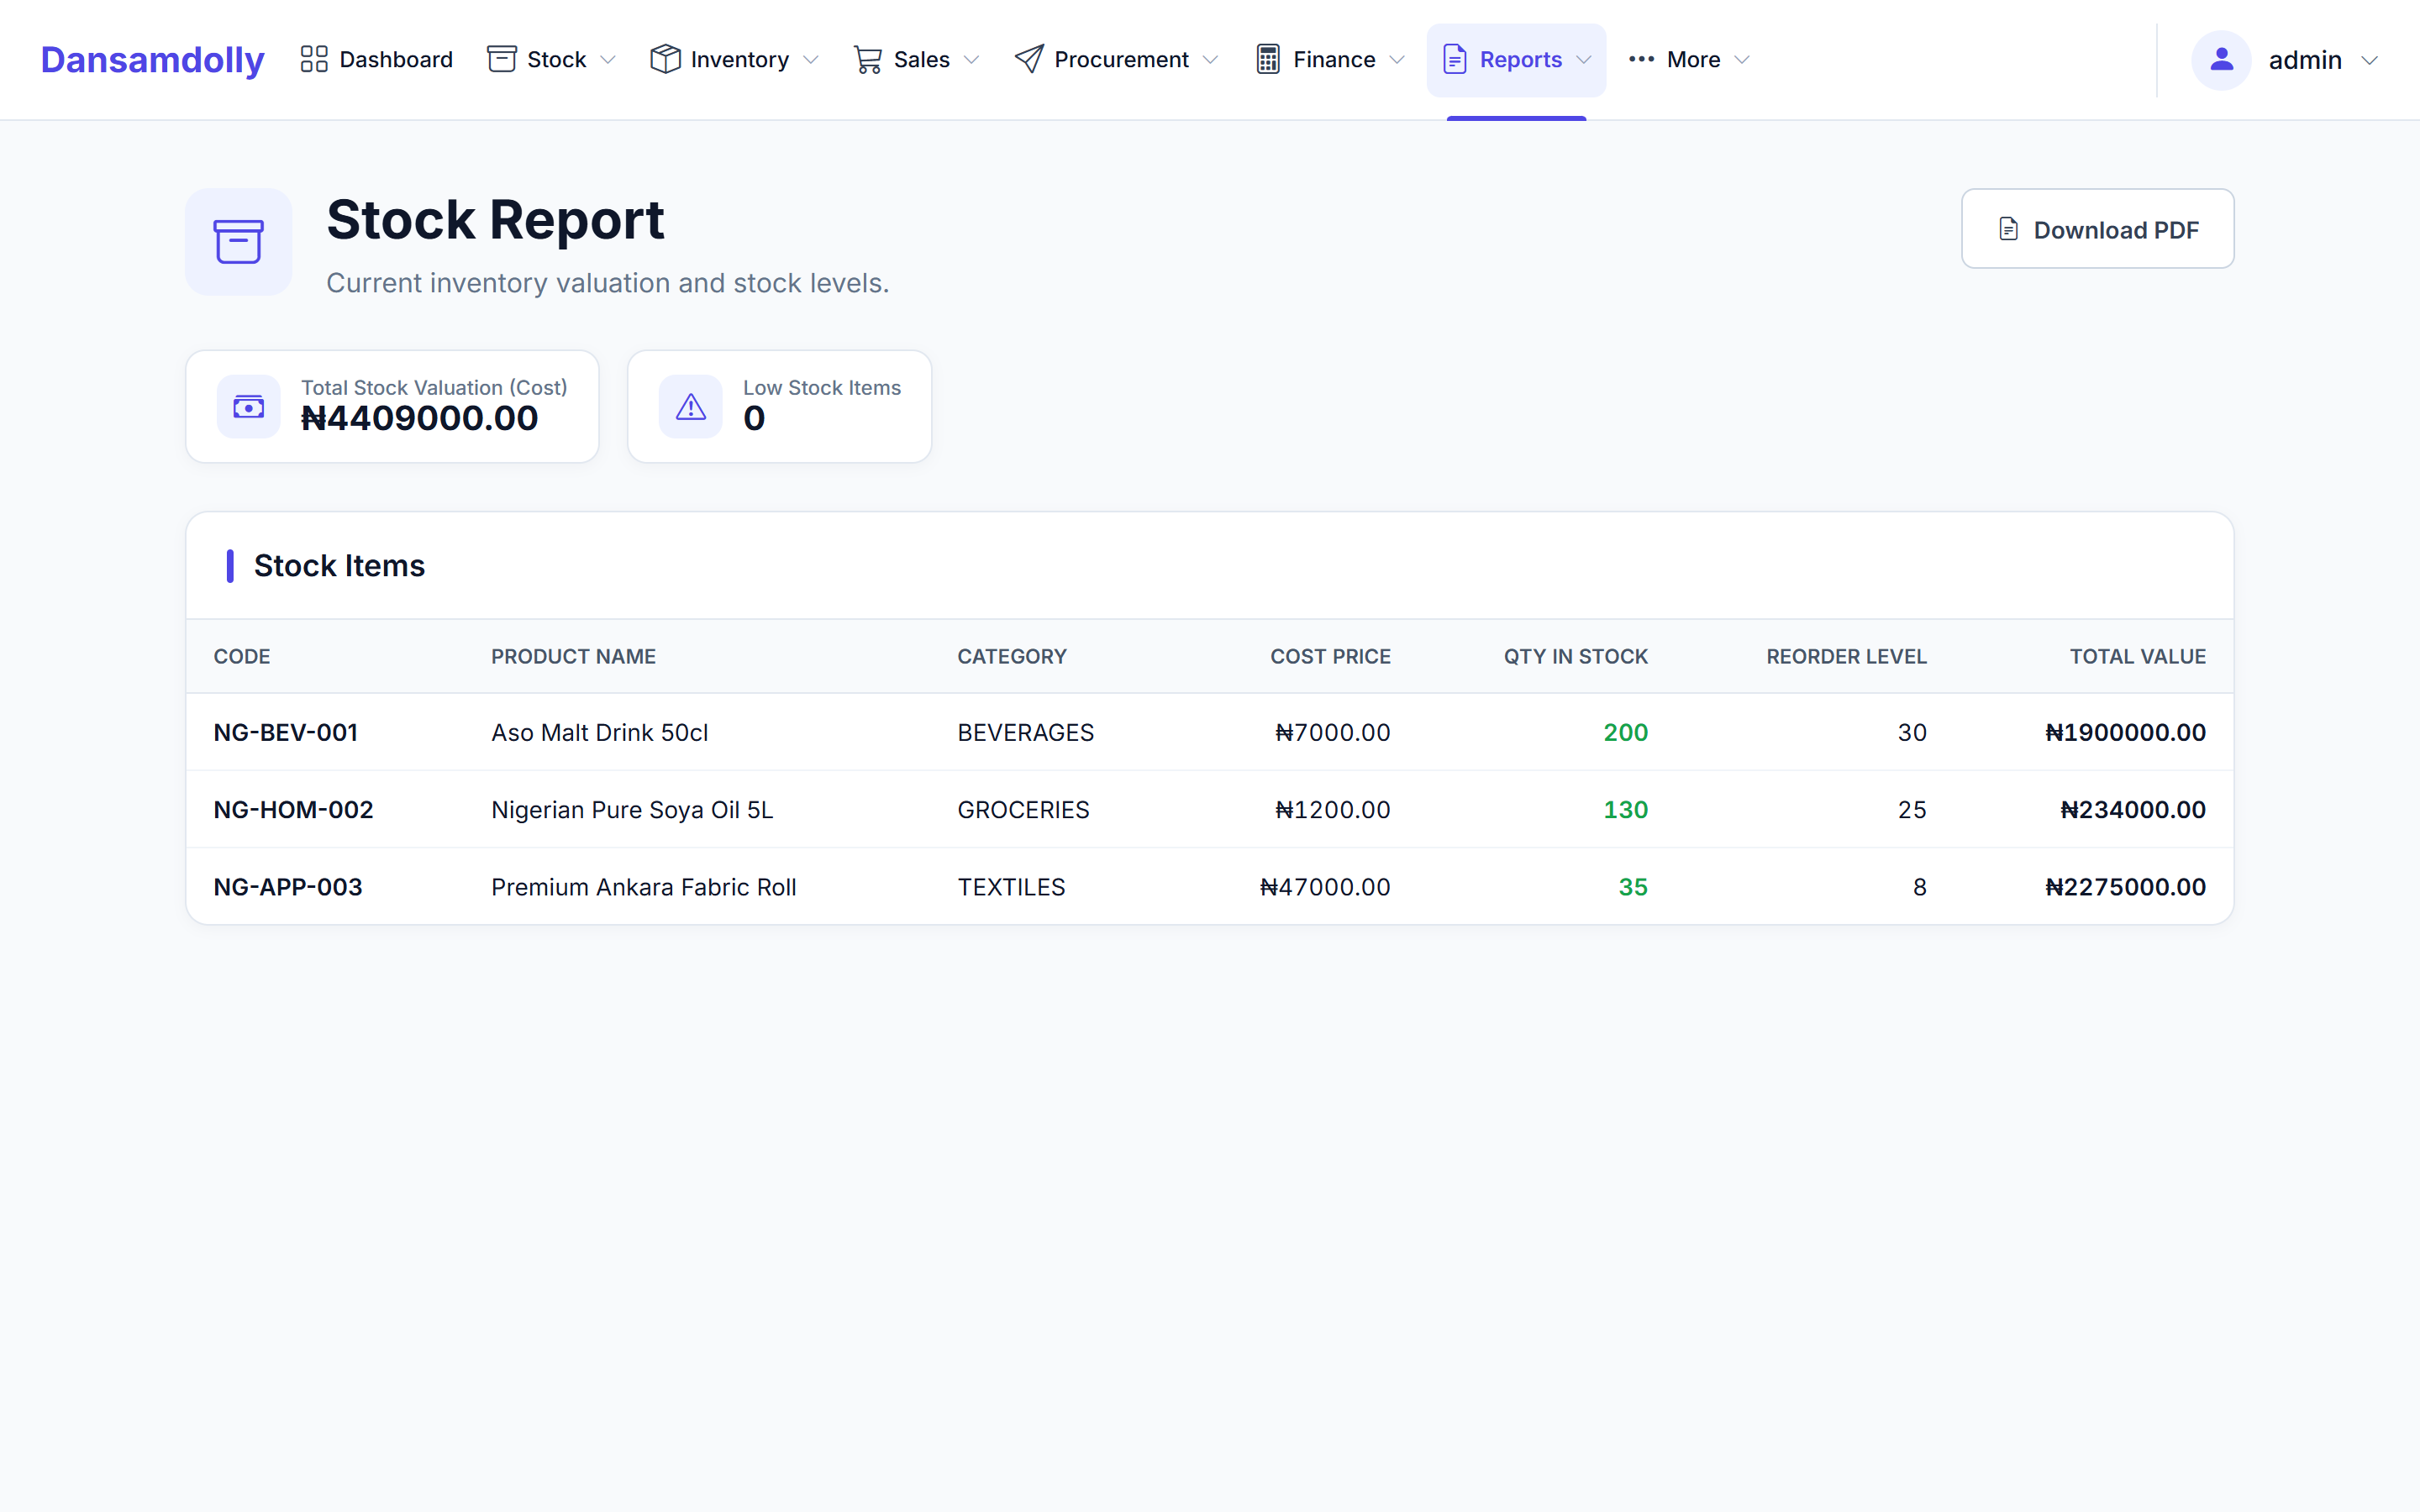Click the Inventory cube icon
2420x1512 pixels.
pyautogui.click(x=665, y=59)
